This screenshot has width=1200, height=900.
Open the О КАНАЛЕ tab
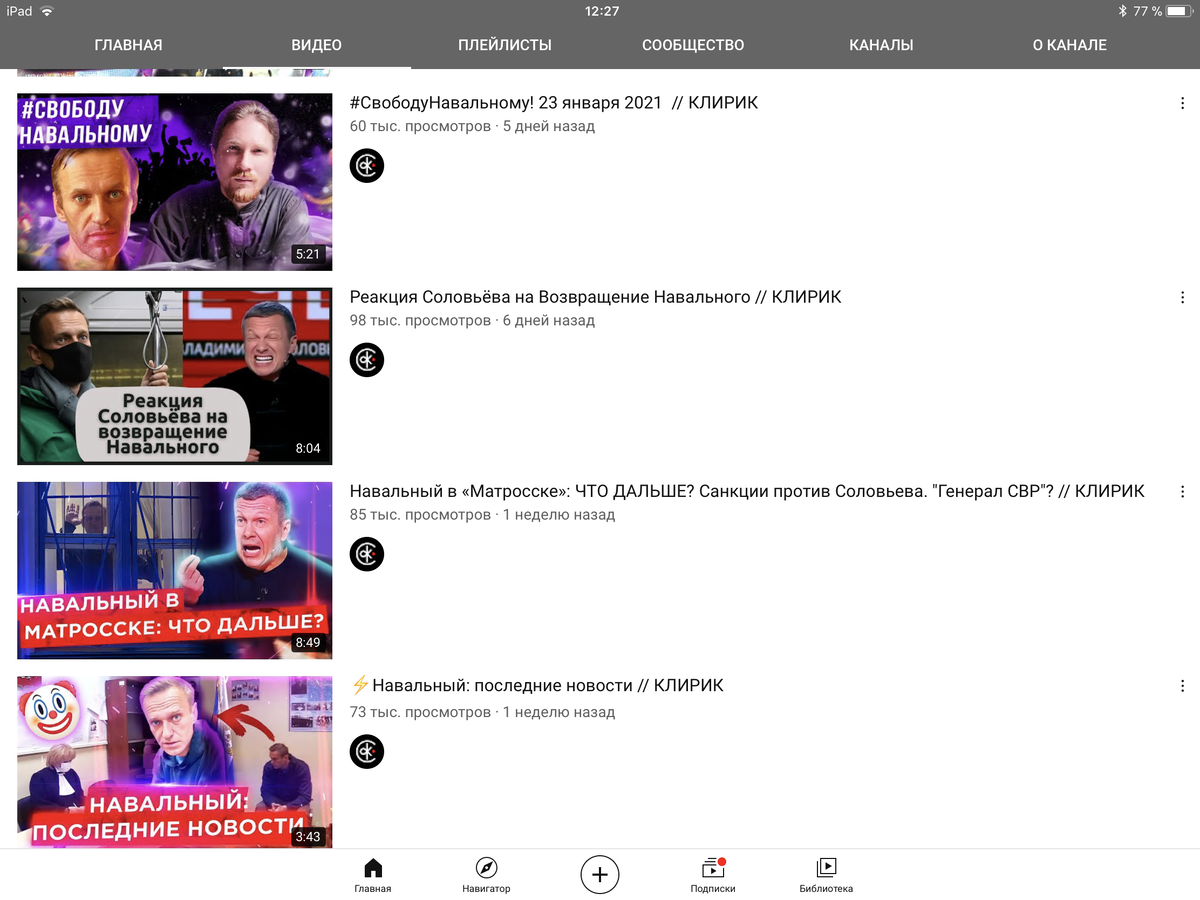click(1070, 45)
